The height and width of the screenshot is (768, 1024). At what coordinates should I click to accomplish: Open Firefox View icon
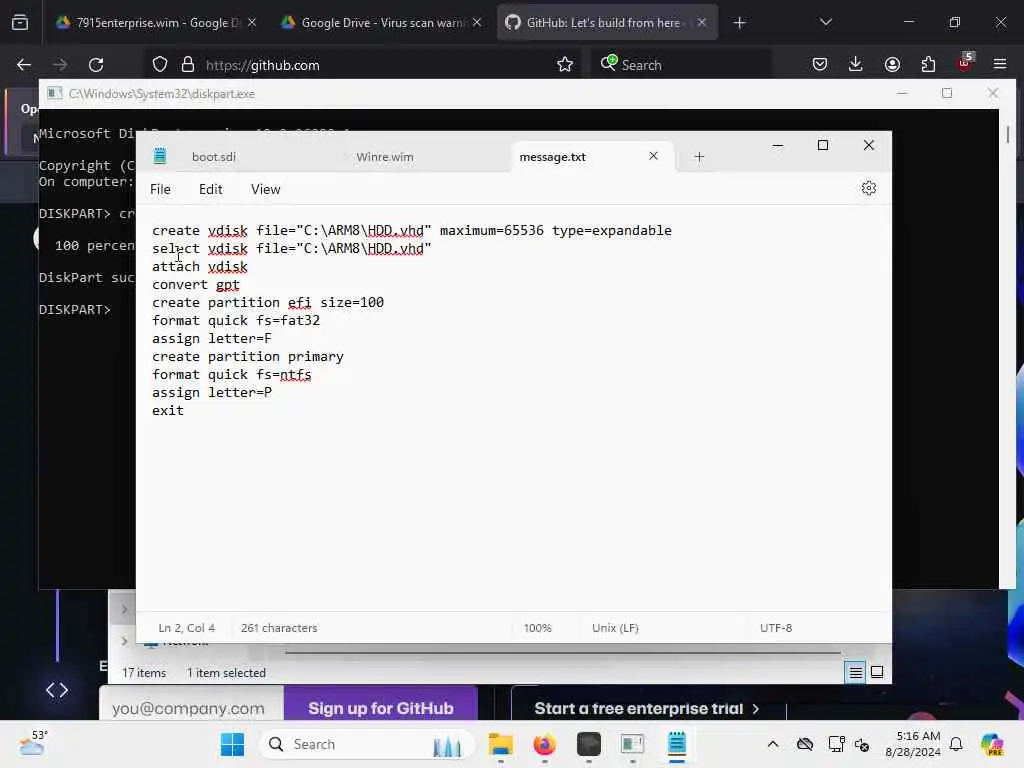pos(20,23)
